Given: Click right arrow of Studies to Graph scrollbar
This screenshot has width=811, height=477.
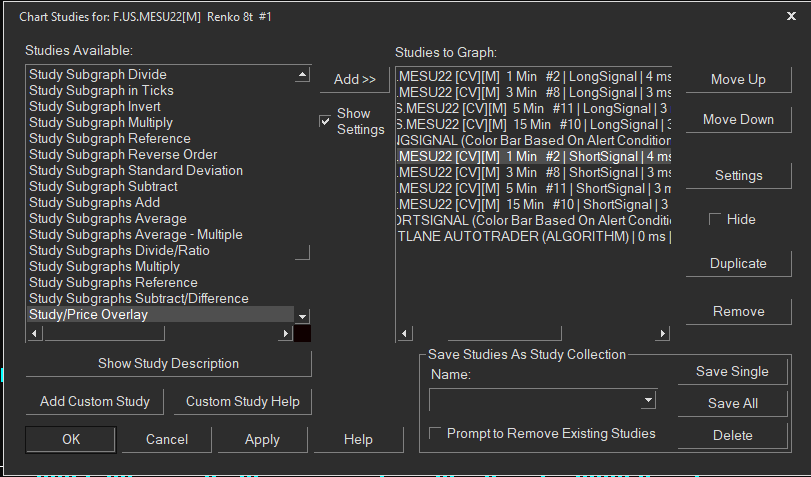Looking at the screenshot, I should coord(663,334).
